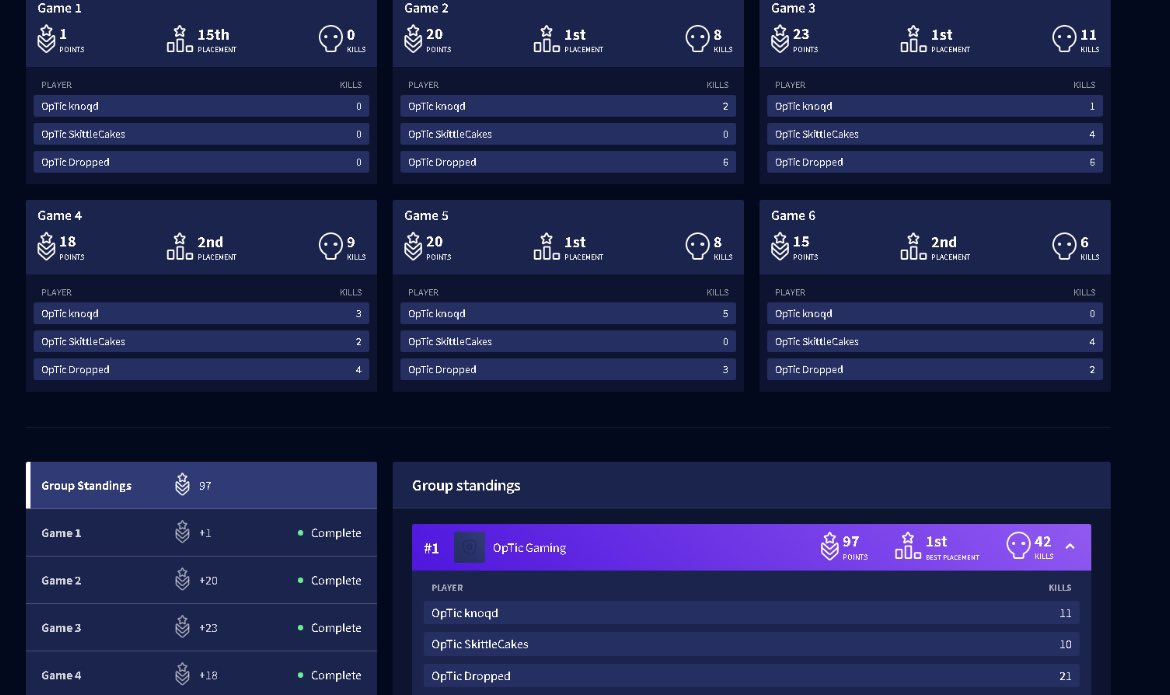Select OpTic knoqd row in Game 5 card
Image resolution: width=1170 pixels, height=695 pixels.
tap(568, 314)
